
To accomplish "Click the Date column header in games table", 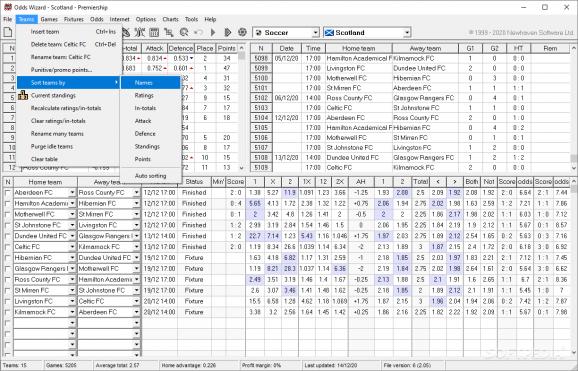I will (286, 48).
